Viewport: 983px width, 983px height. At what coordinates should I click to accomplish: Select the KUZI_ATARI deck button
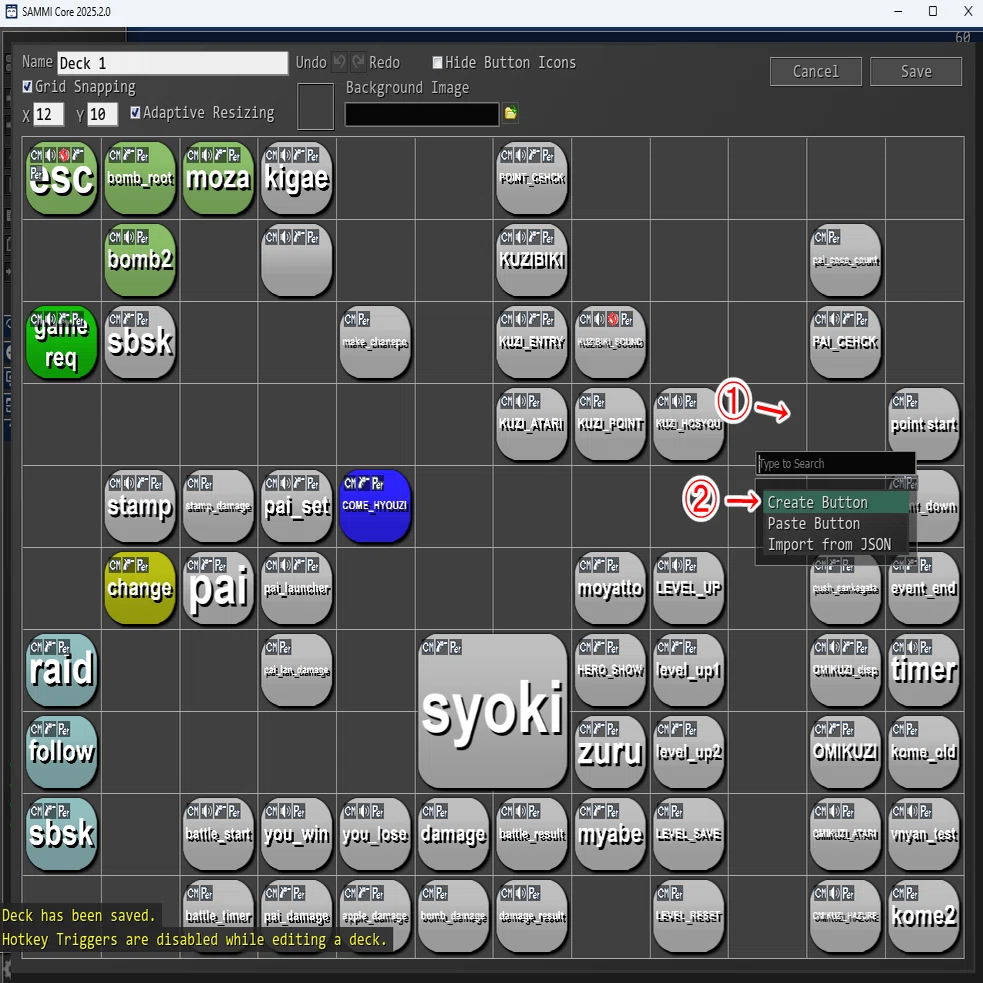(x=532, y=424)
